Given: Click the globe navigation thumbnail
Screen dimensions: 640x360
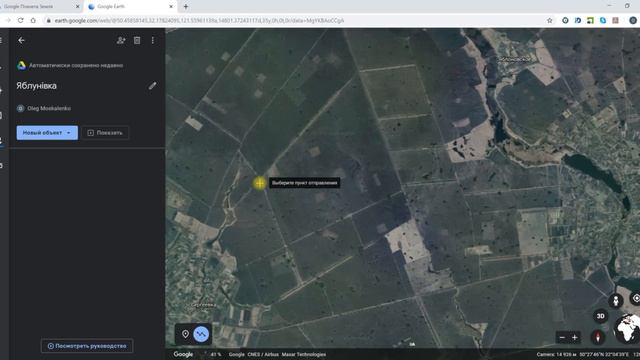Looking at the screenshot, I should coord(627,329).
